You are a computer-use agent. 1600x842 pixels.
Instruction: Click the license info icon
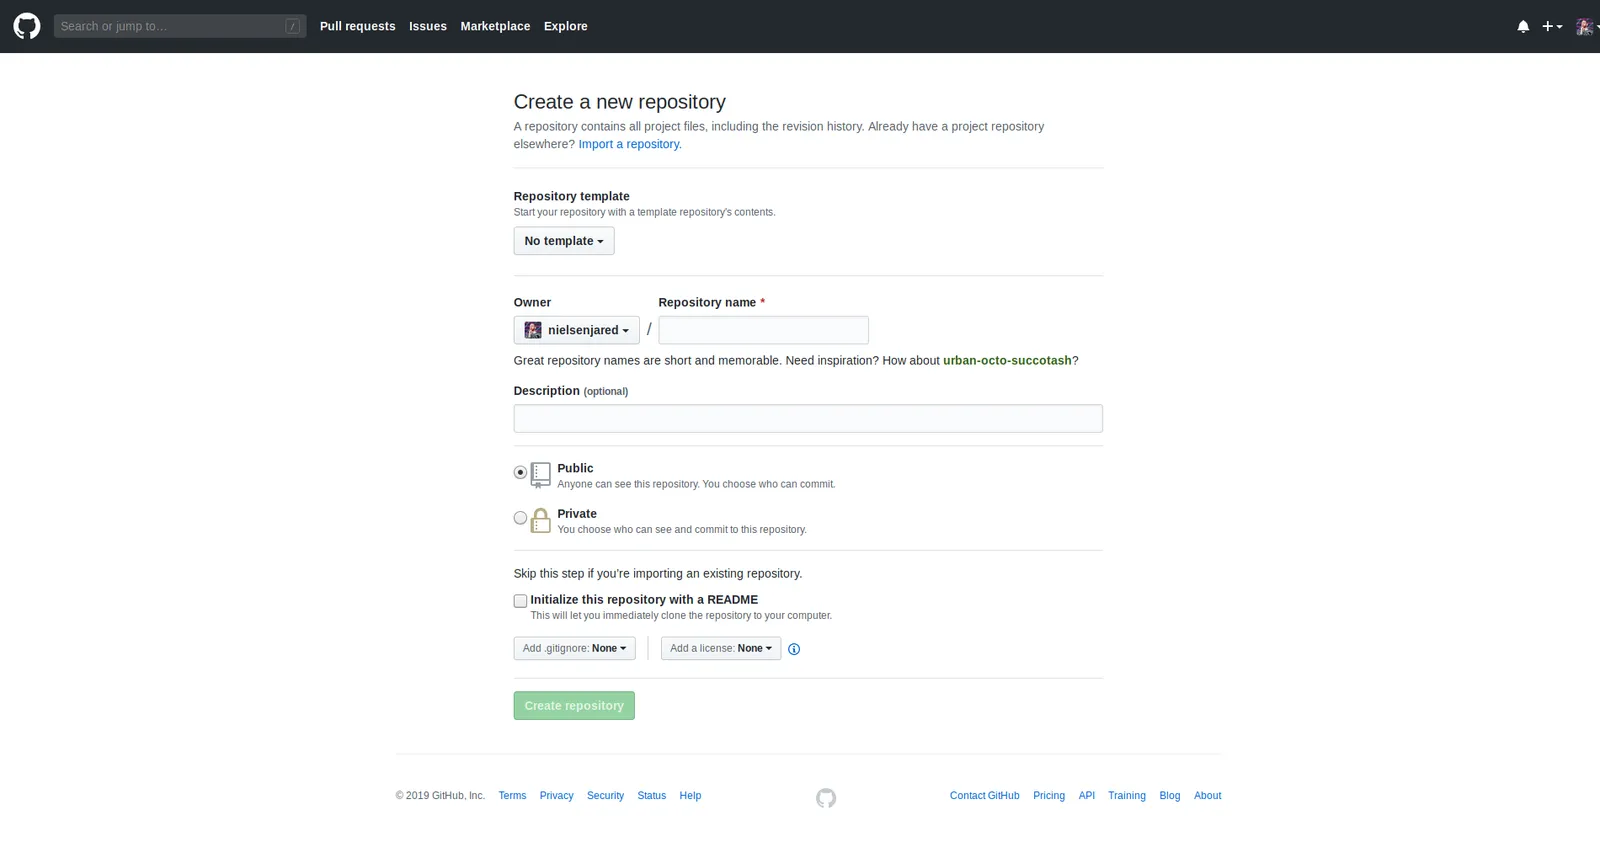(x=794, y=649)
